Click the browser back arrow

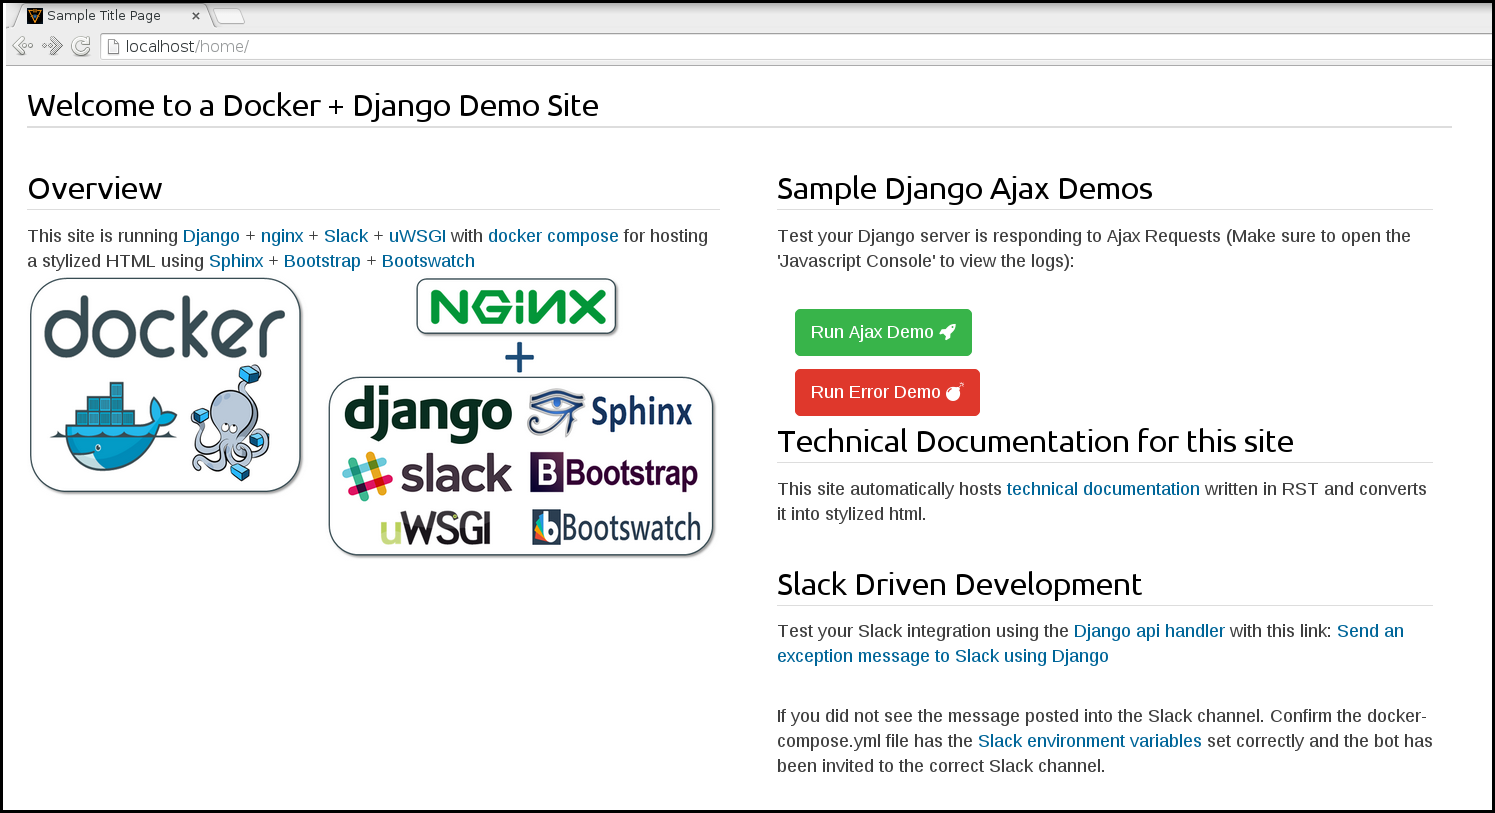click(x=22, y=46)
